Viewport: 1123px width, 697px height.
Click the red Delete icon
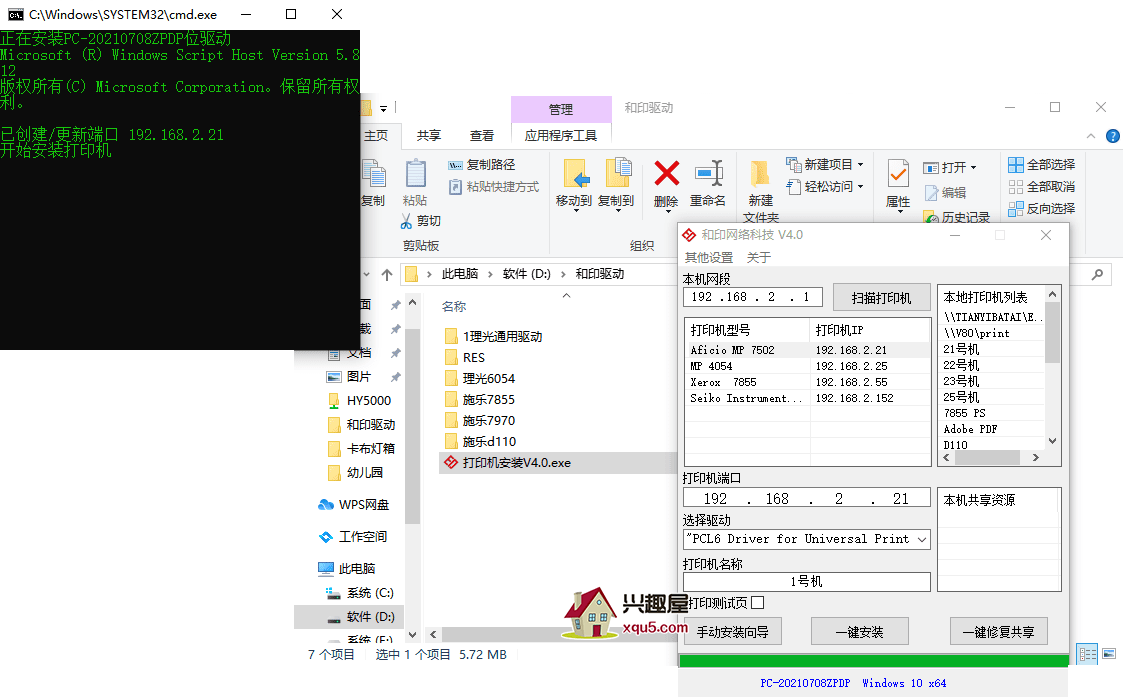click(666, 173)
